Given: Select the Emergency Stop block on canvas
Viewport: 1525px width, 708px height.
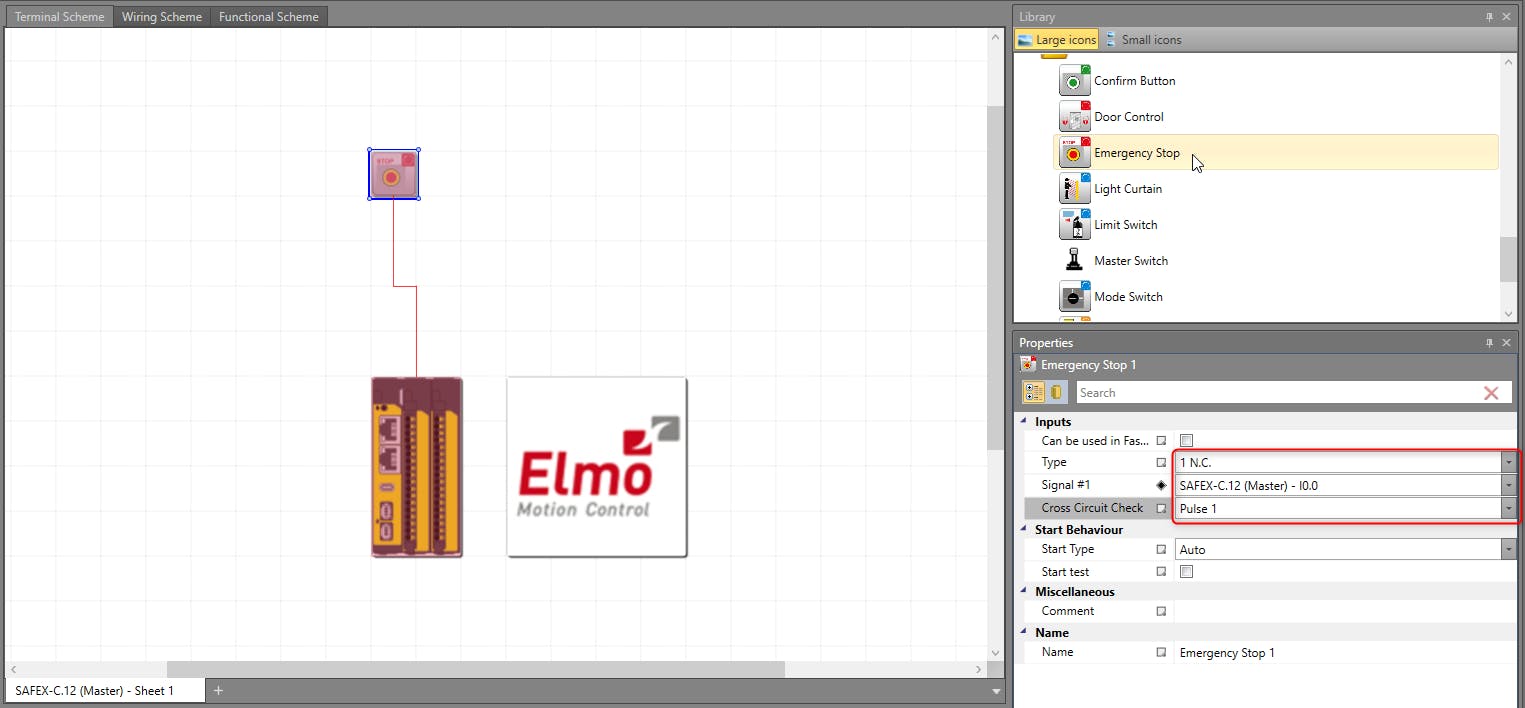Looking at the screenshot, I should tap(393, 175).
